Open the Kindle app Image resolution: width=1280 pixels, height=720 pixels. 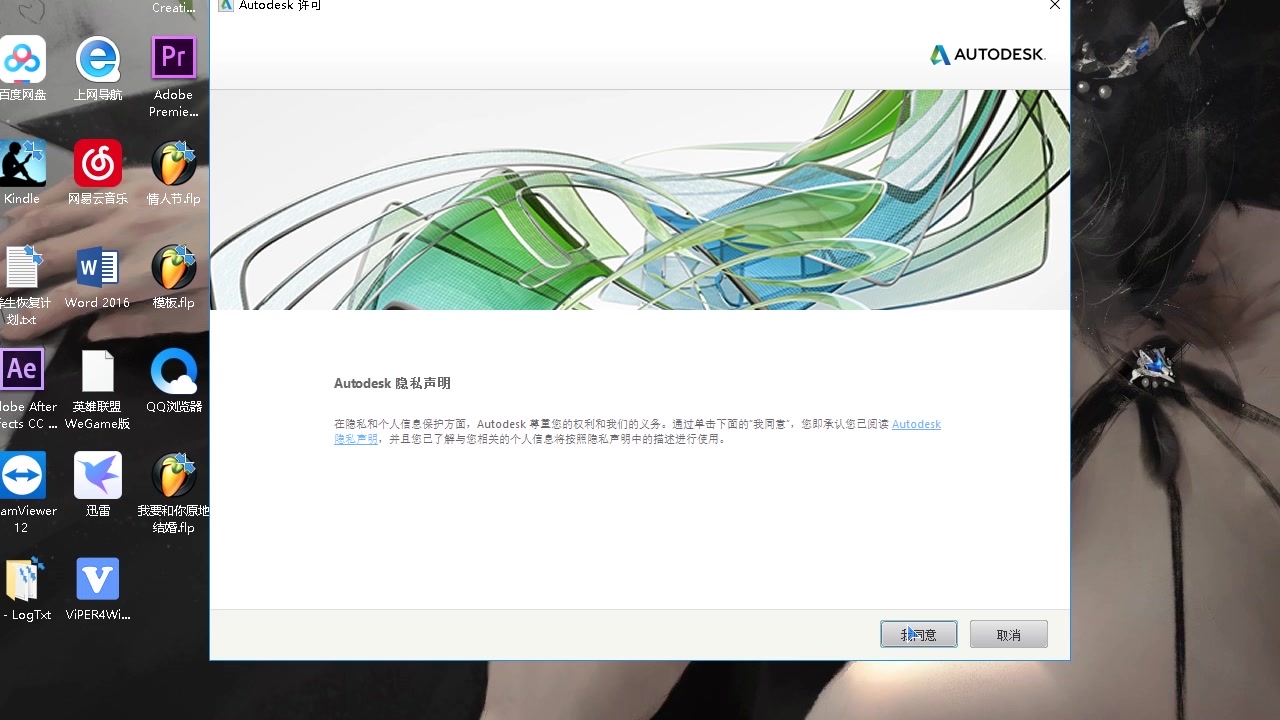[23, 163]
